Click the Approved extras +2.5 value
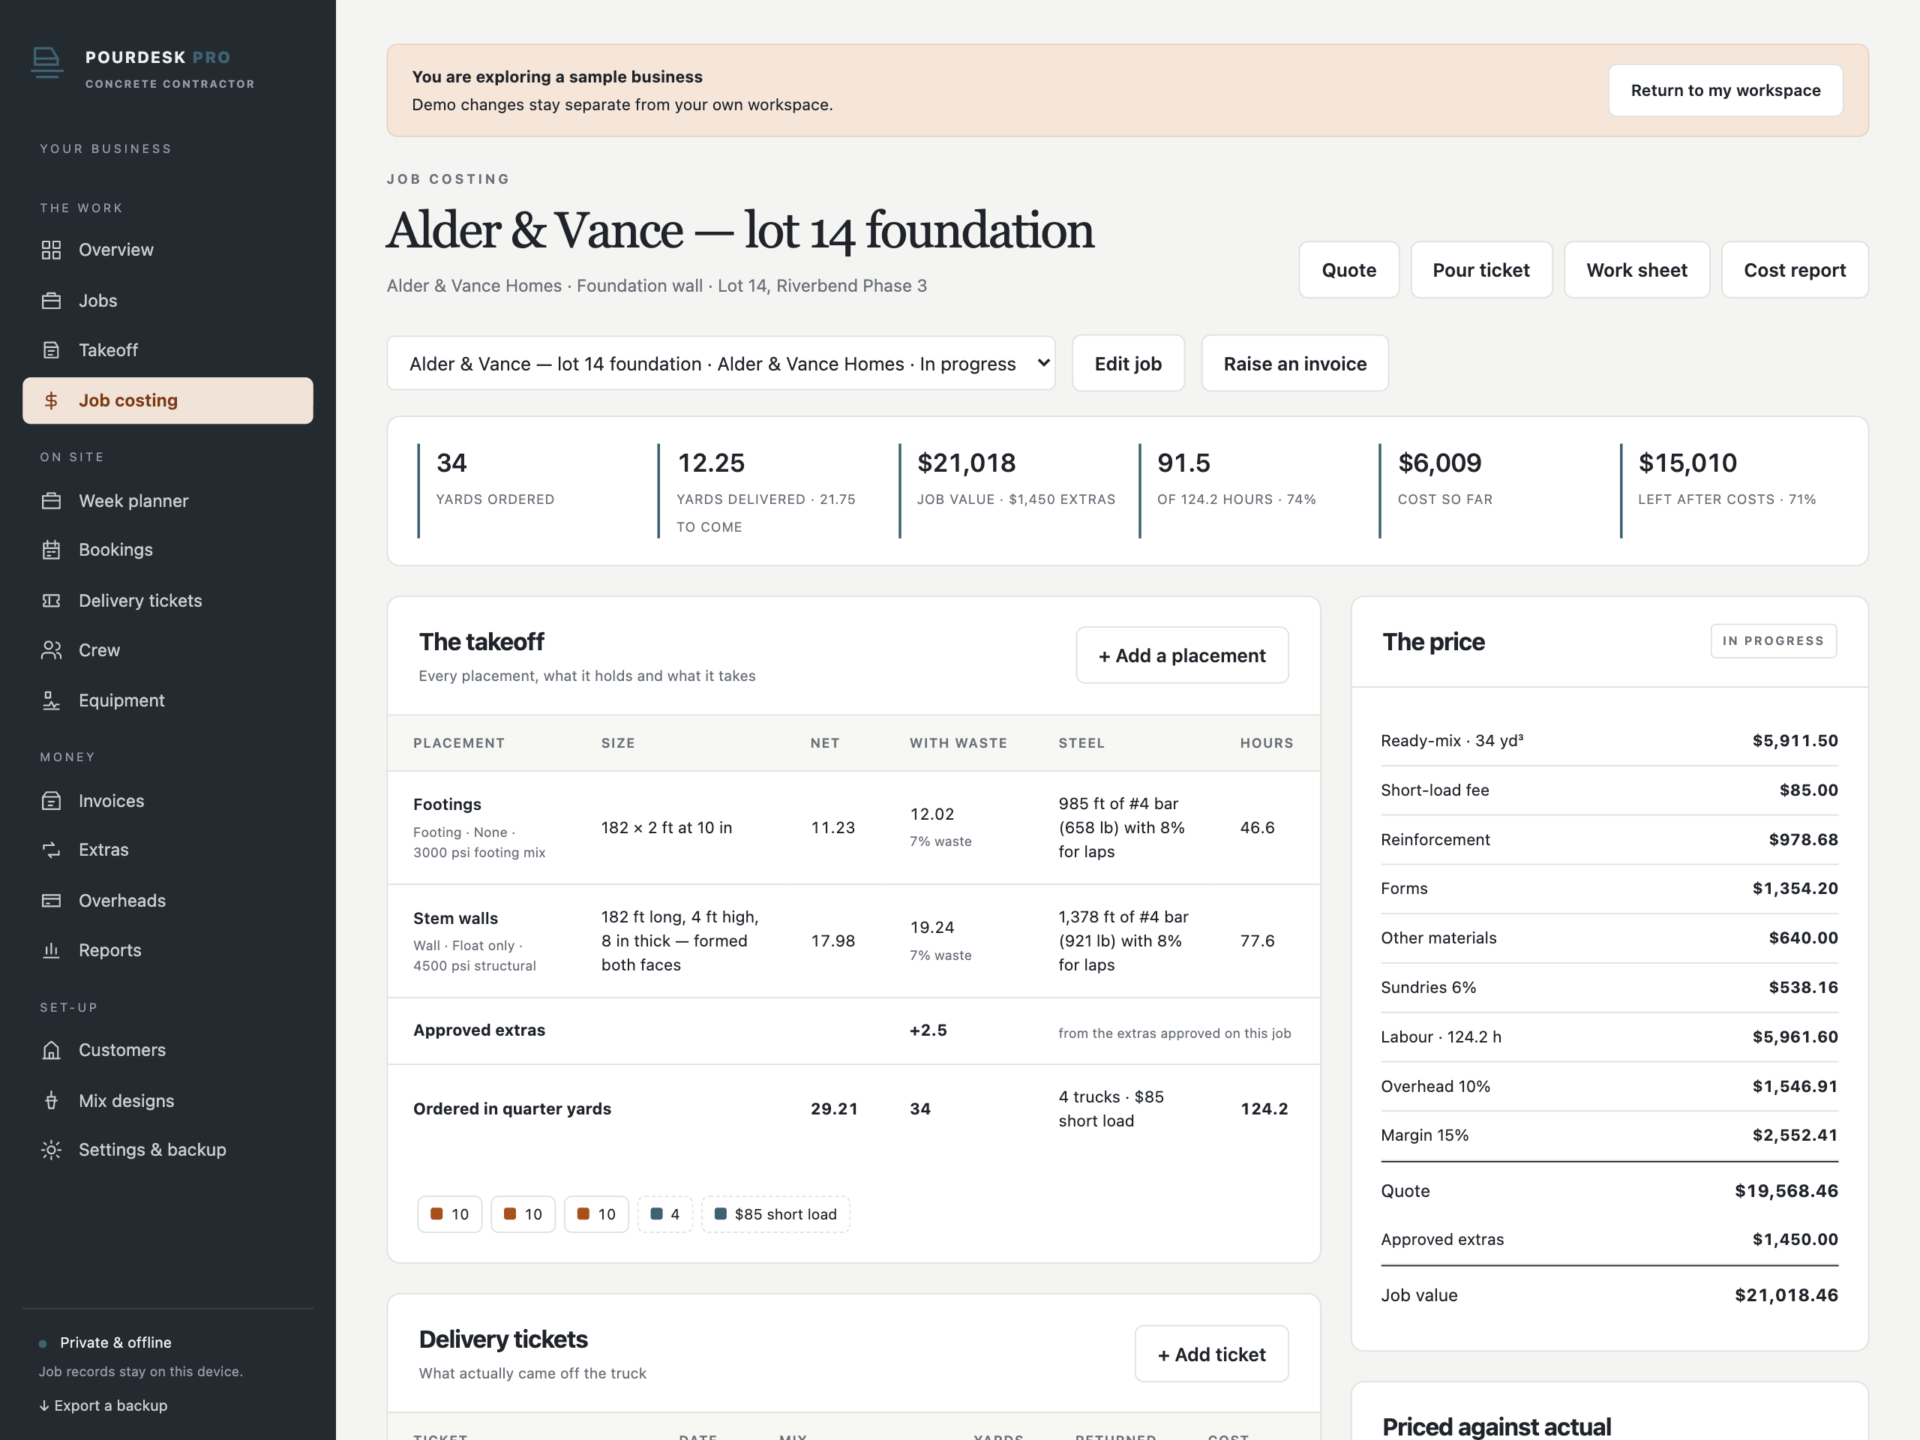This screenshot has height=1440, width=1920. [928, 1031]
